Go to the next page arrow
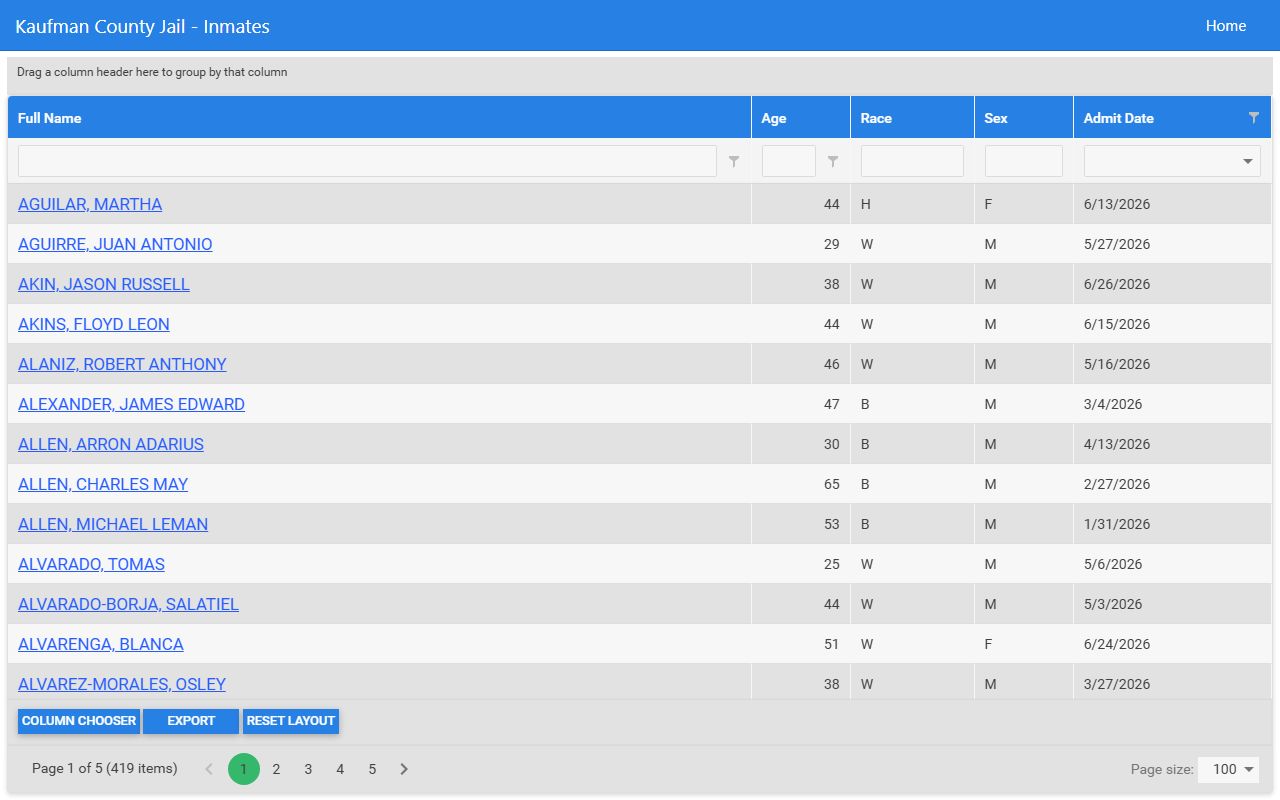The image size is (1280, 800). 404,769
